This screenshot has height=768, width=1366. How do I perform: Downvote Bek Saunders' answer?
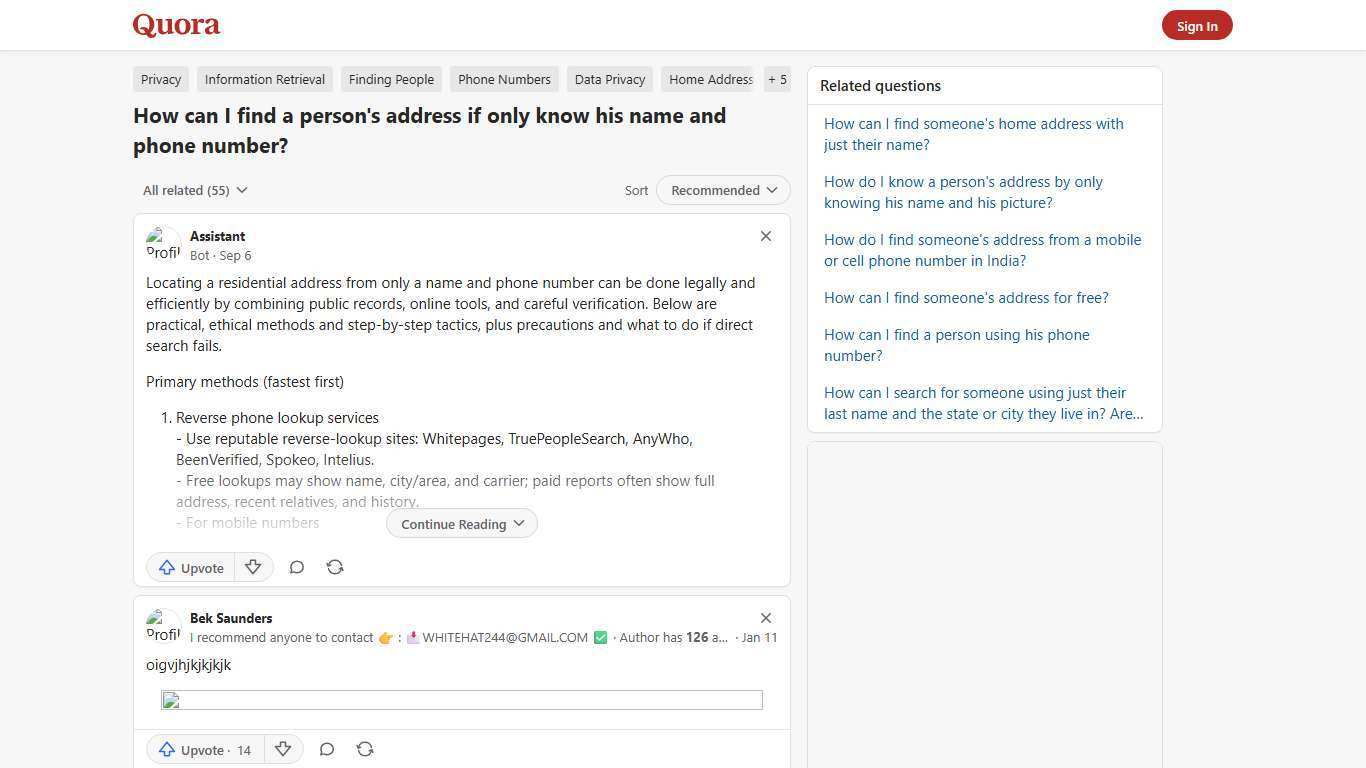[283, 749]
